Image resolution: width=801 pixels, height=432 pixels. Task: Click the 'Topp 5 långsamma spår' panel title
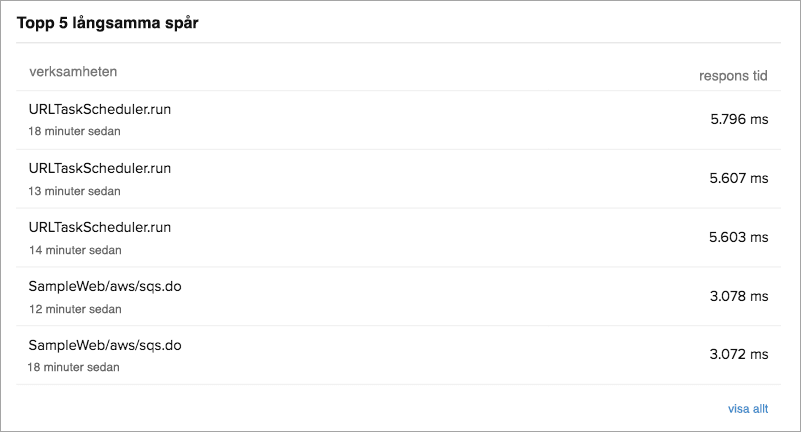click(107, 23)
